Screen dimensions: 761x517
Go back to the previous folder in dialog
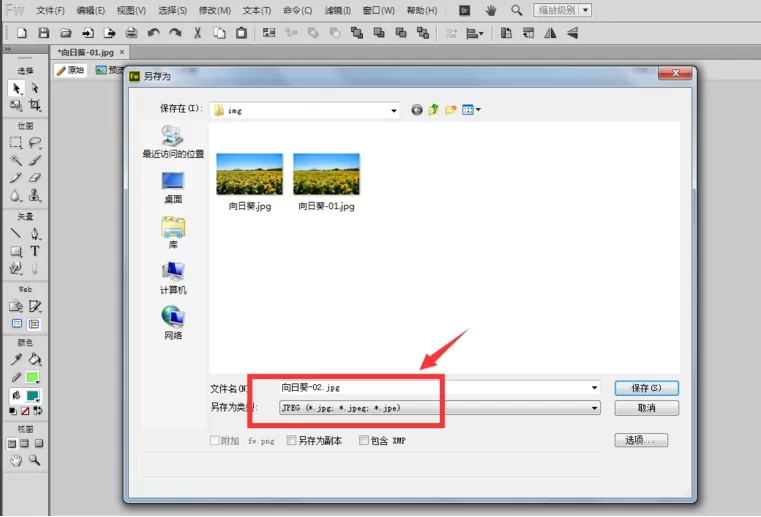point(416,110)
